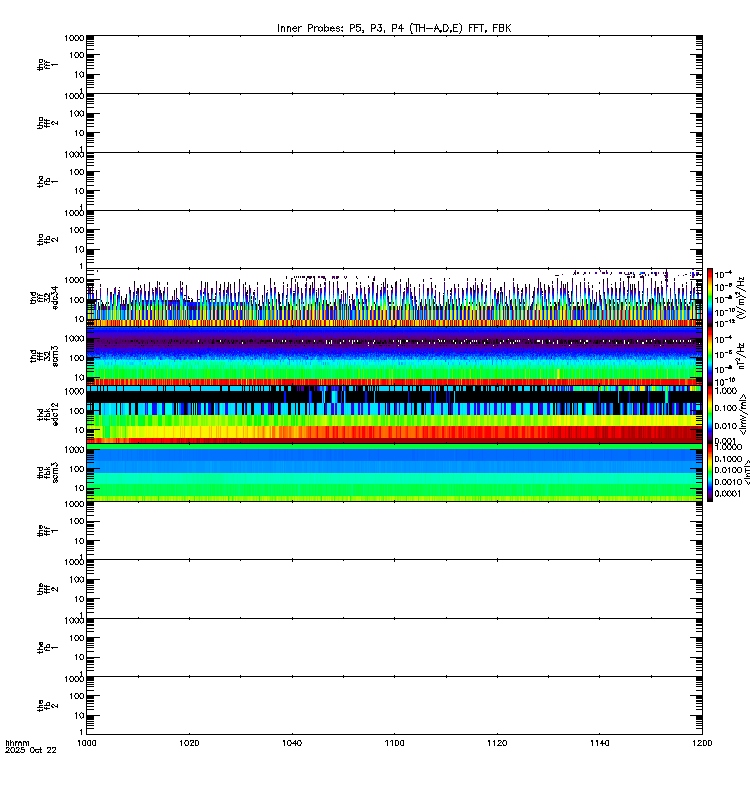Select the 'the ffr 2' panel label
The height and width of the screenshot is (800, 750).
click(x=47, y=589)
